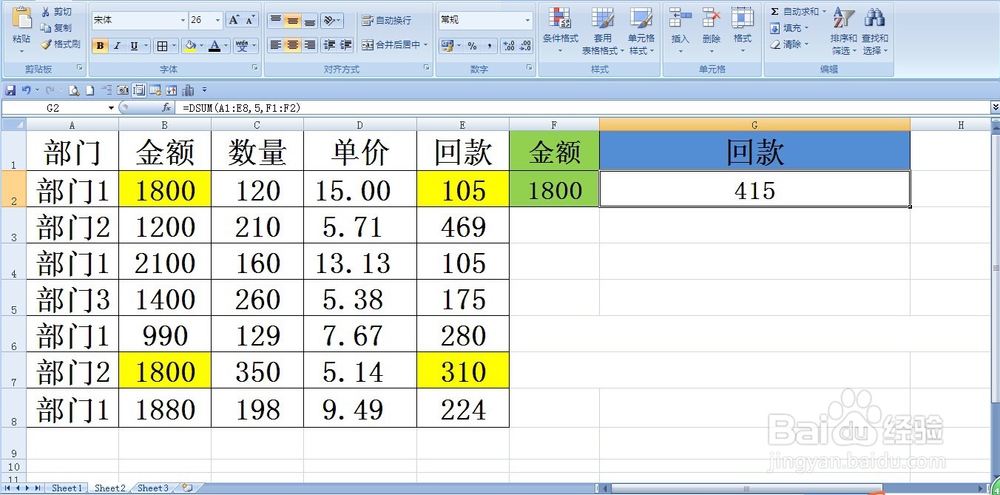
Task: Open underline style dropdown arrow
Action: (146, 46)
